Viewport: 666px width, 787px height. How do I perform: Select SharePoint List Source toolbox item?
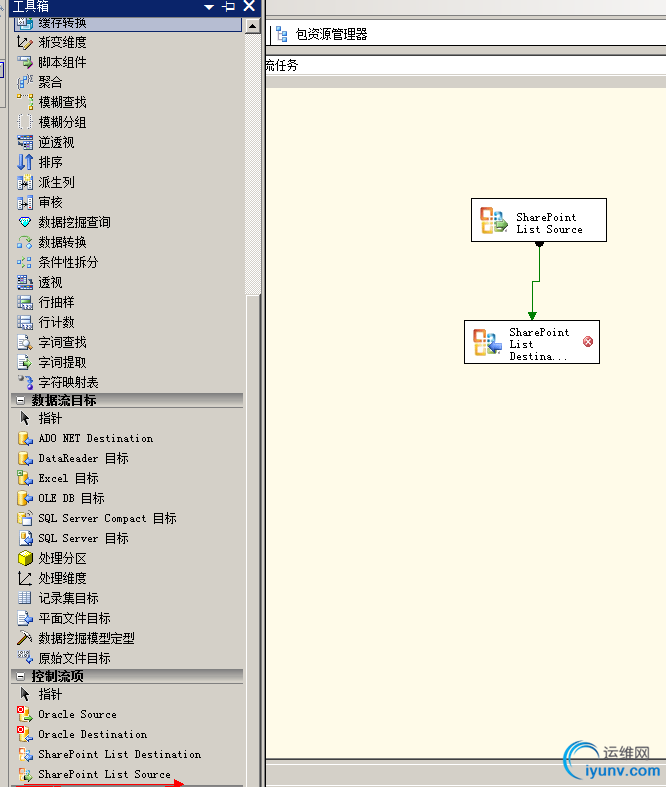(x=94, y=774)
